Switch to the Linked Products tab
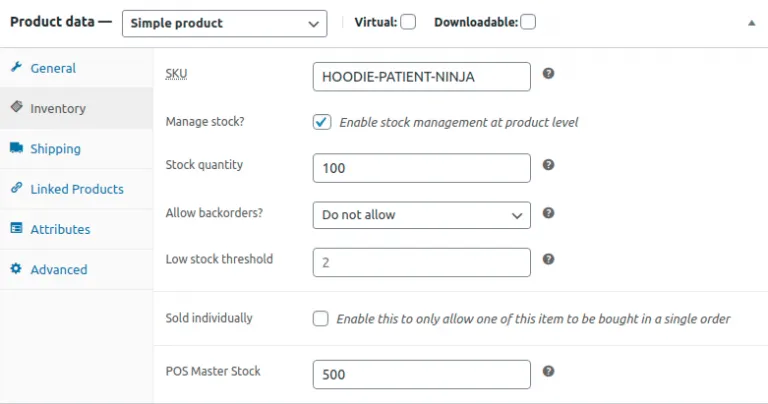The width and height of the screenshot is (768, 404). [77, 189]
